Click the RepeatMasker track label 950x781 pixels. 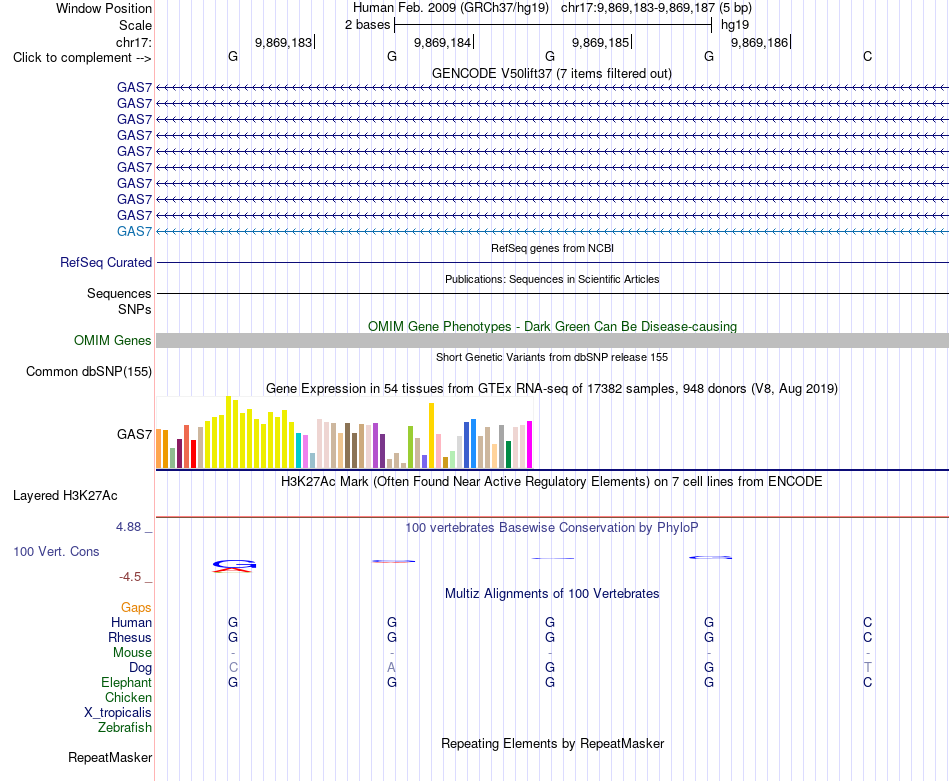(110, 757)
